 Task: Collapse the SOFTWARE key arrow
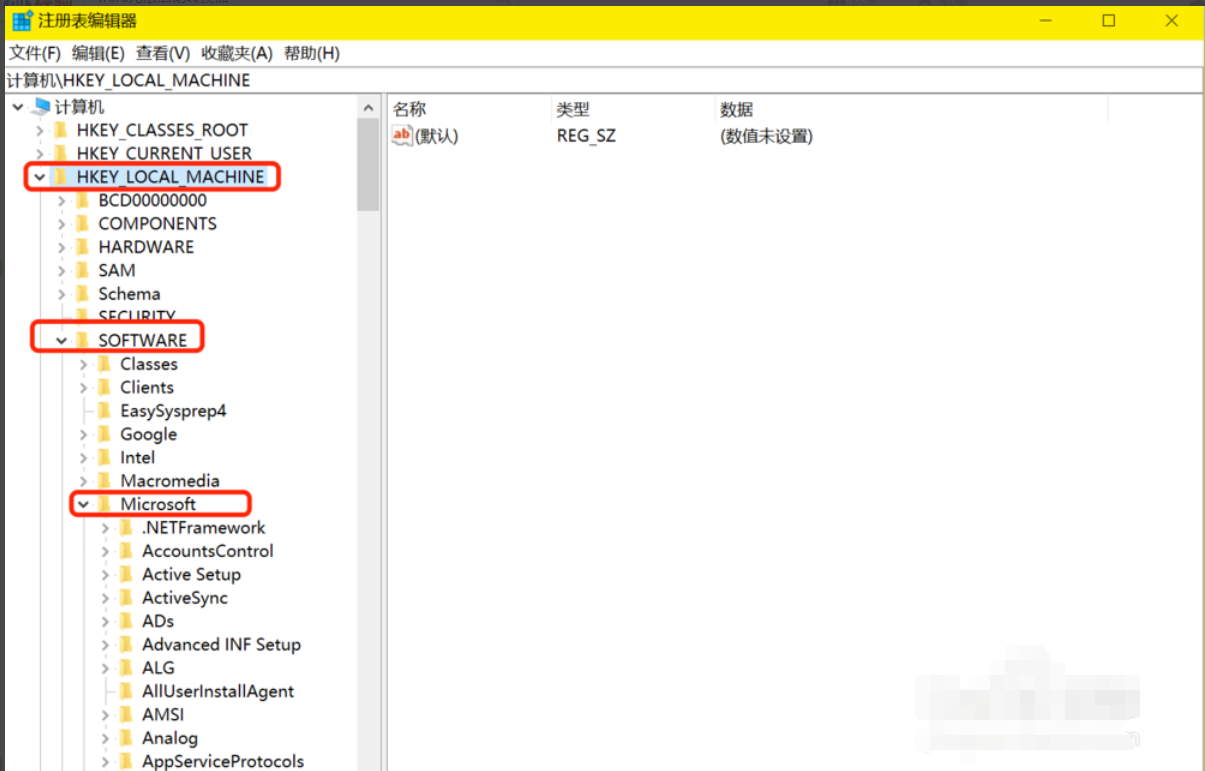(x=62, y=341)
